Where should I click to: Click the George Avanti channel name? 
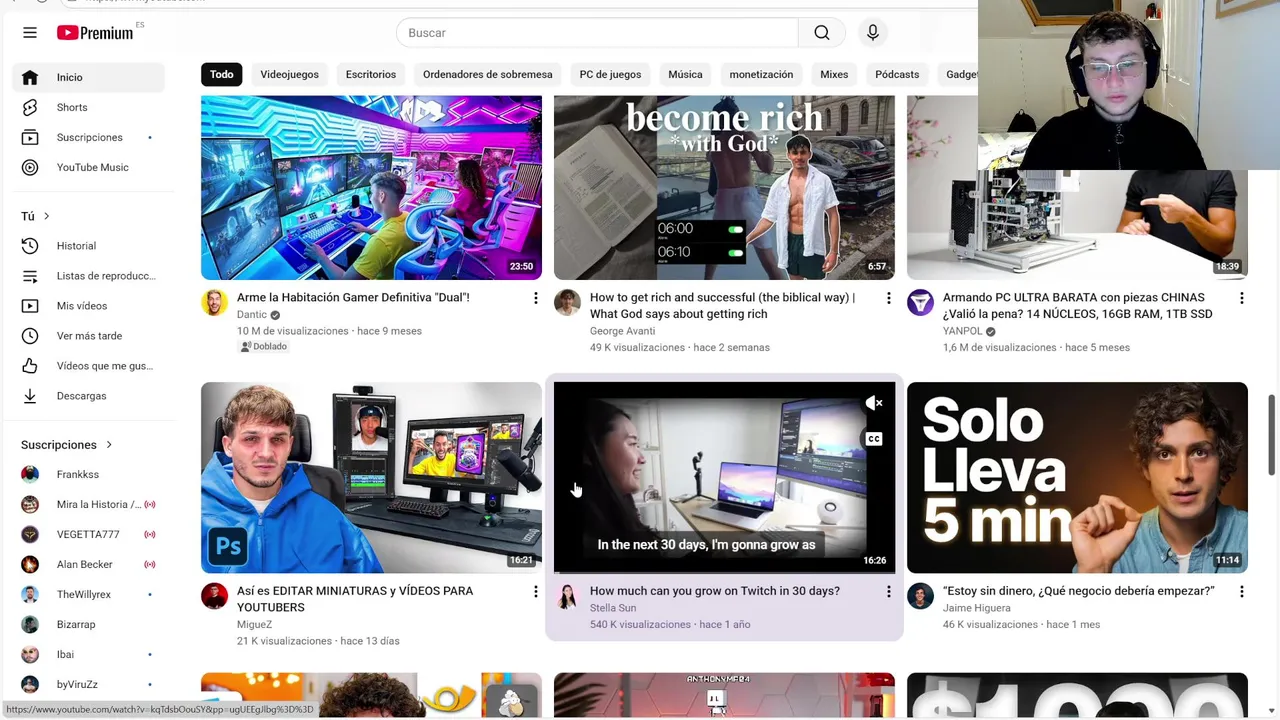pyautogui.click(x=622, y=331)
